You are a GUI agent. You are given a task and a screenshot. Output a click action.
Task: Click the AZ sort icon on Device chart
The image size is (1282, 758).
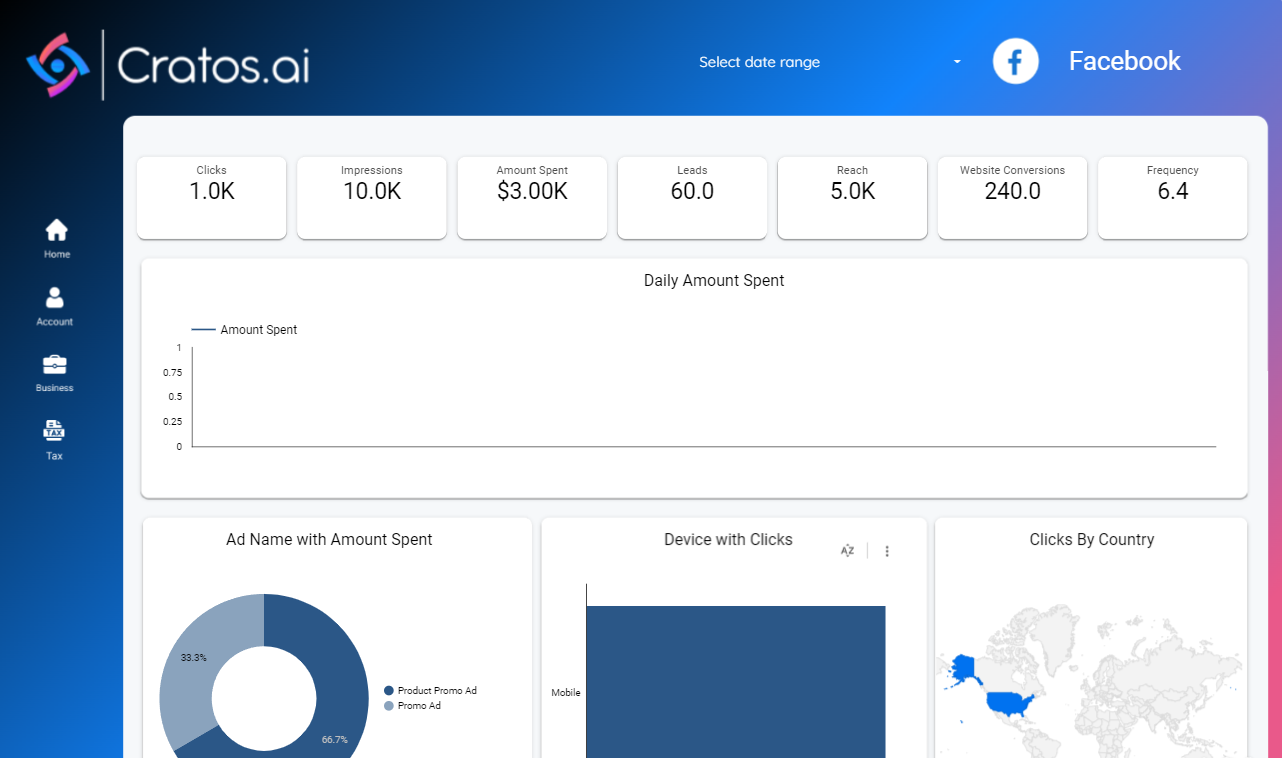pyautogui.click(x=848, y=551)
